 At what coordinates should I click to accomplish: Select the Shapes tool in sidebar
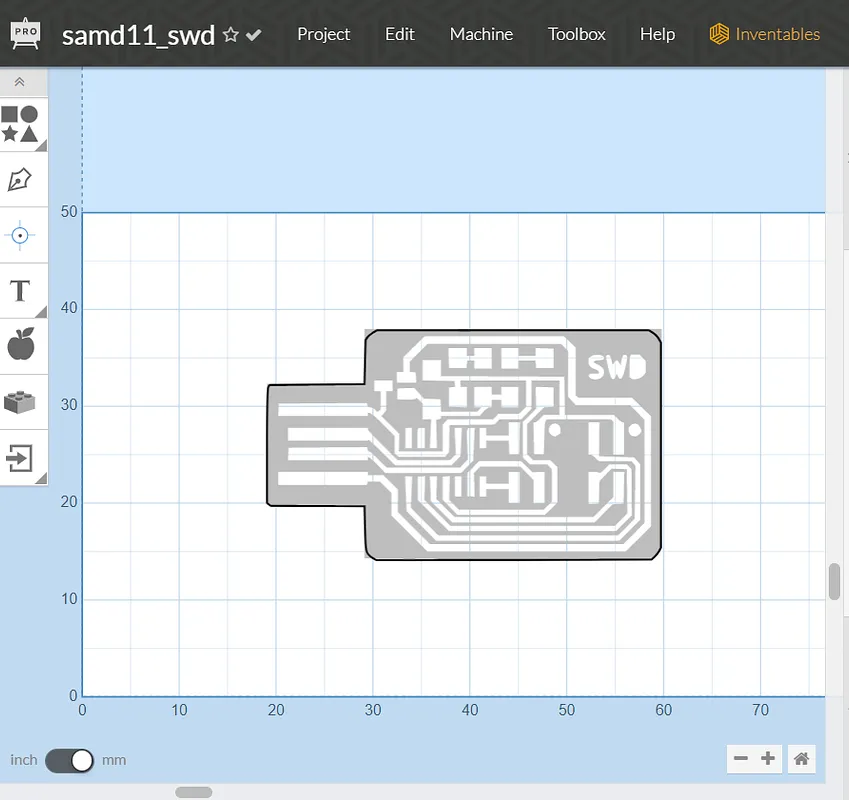click(21, 124)
